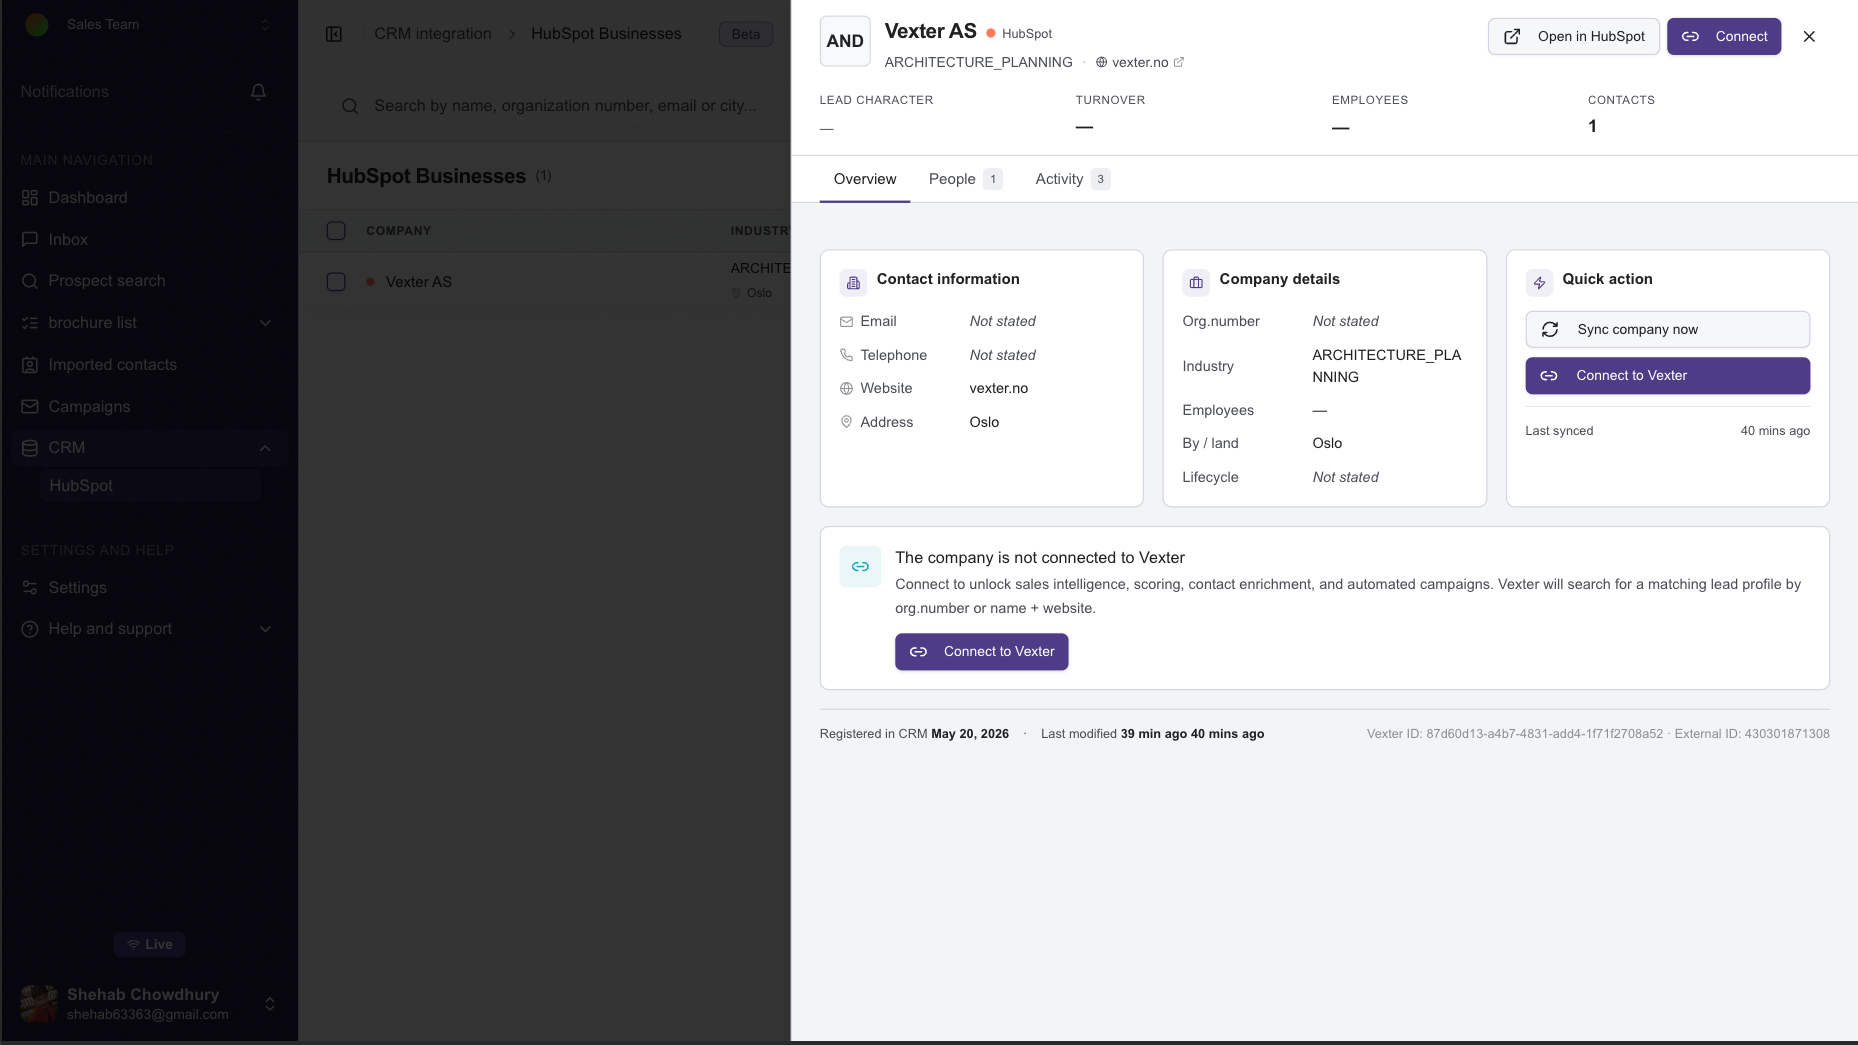
Task: Click the External ID 430301871308 text
Action: pos(1752,734)
